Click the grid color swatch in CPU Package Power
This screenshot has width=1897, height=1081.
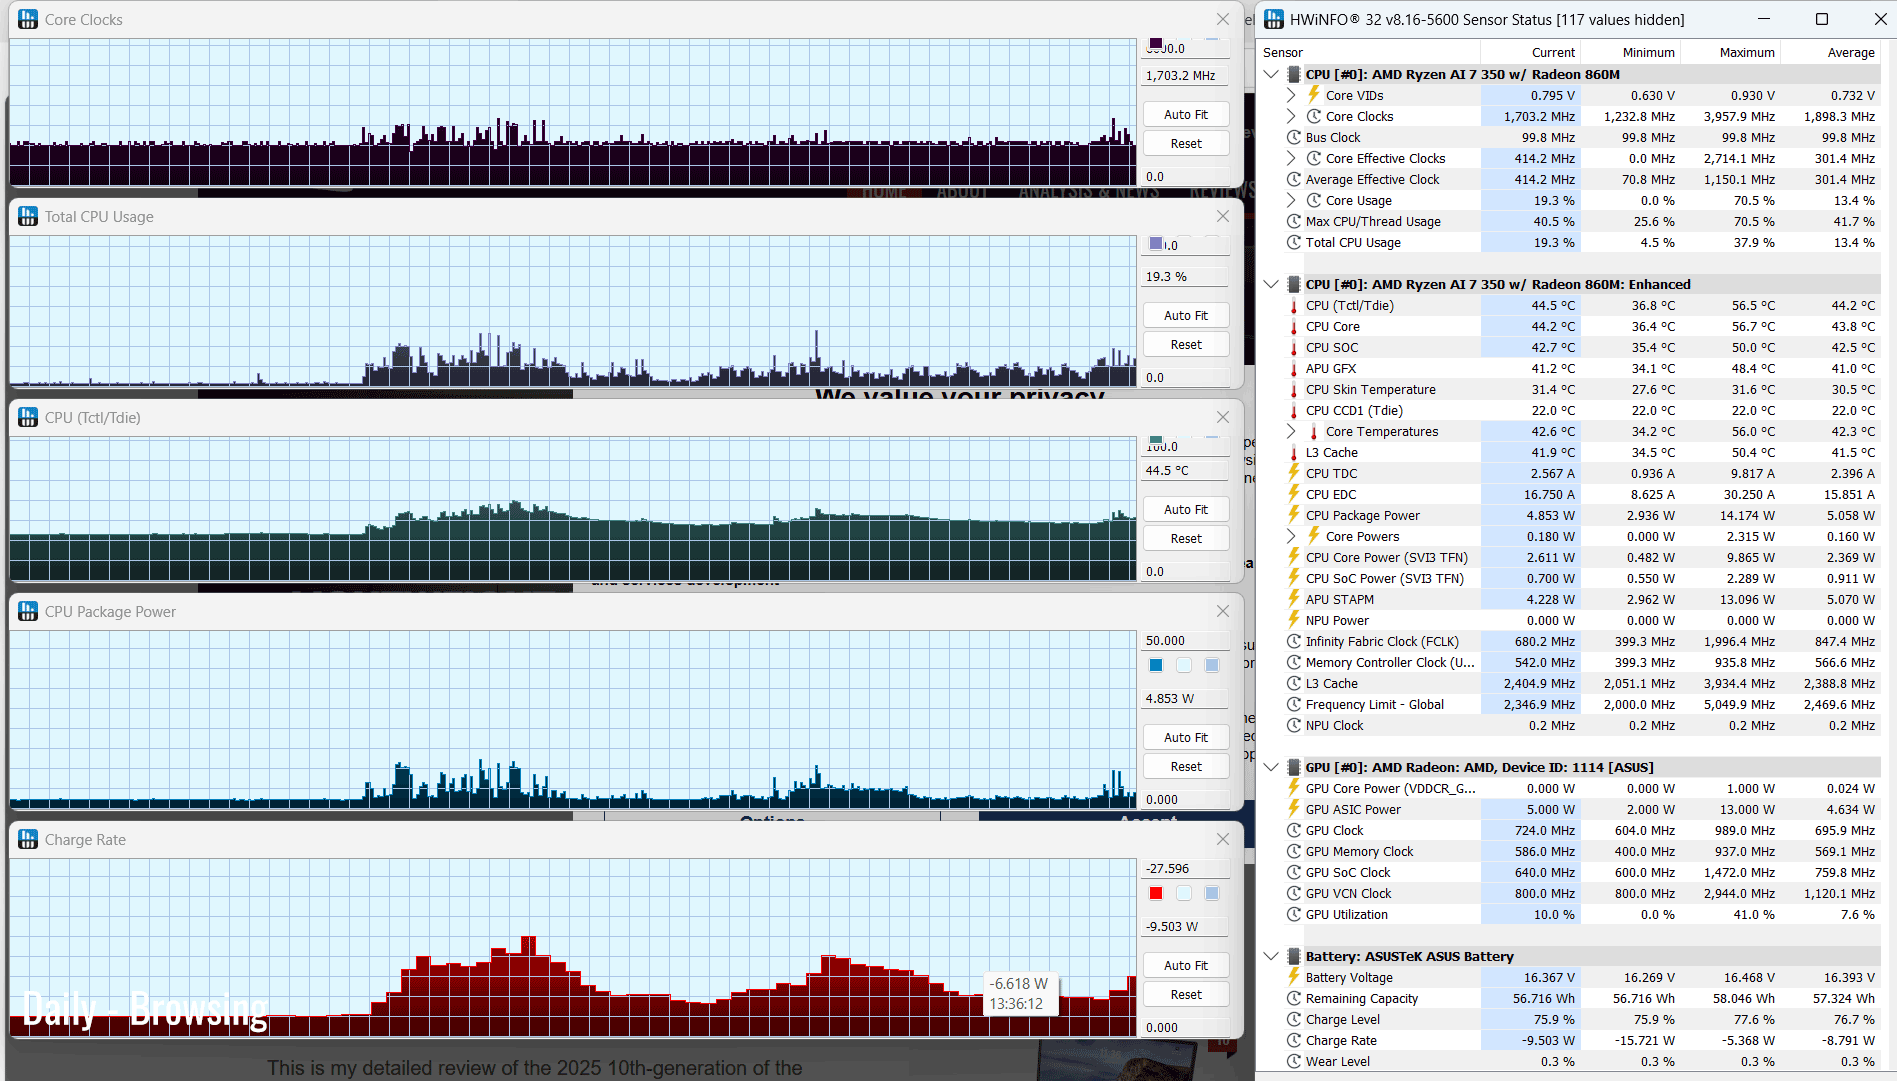pyautogui.click(x=1212, y=665)
